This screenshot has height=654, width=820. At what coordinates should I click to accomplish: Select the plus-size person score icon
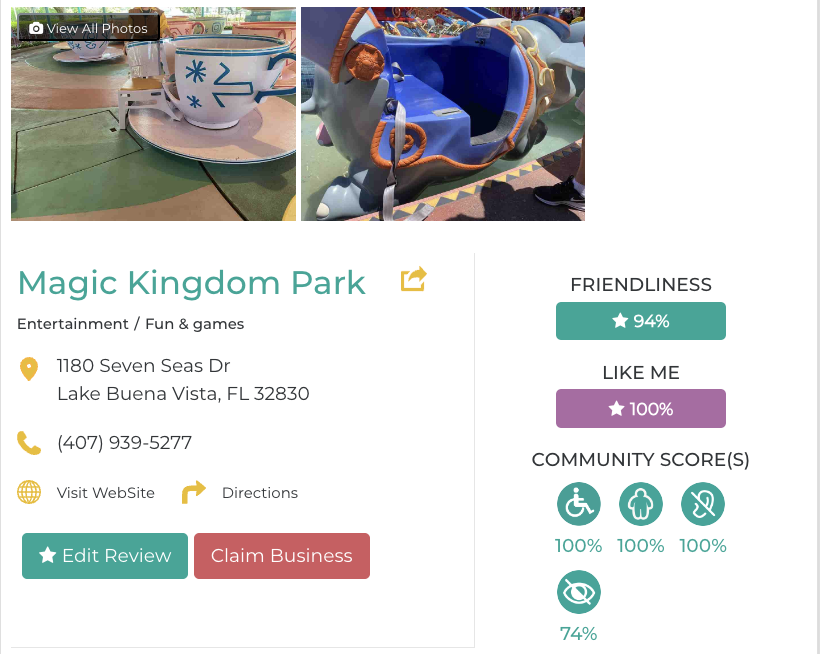tap(641, 504)
